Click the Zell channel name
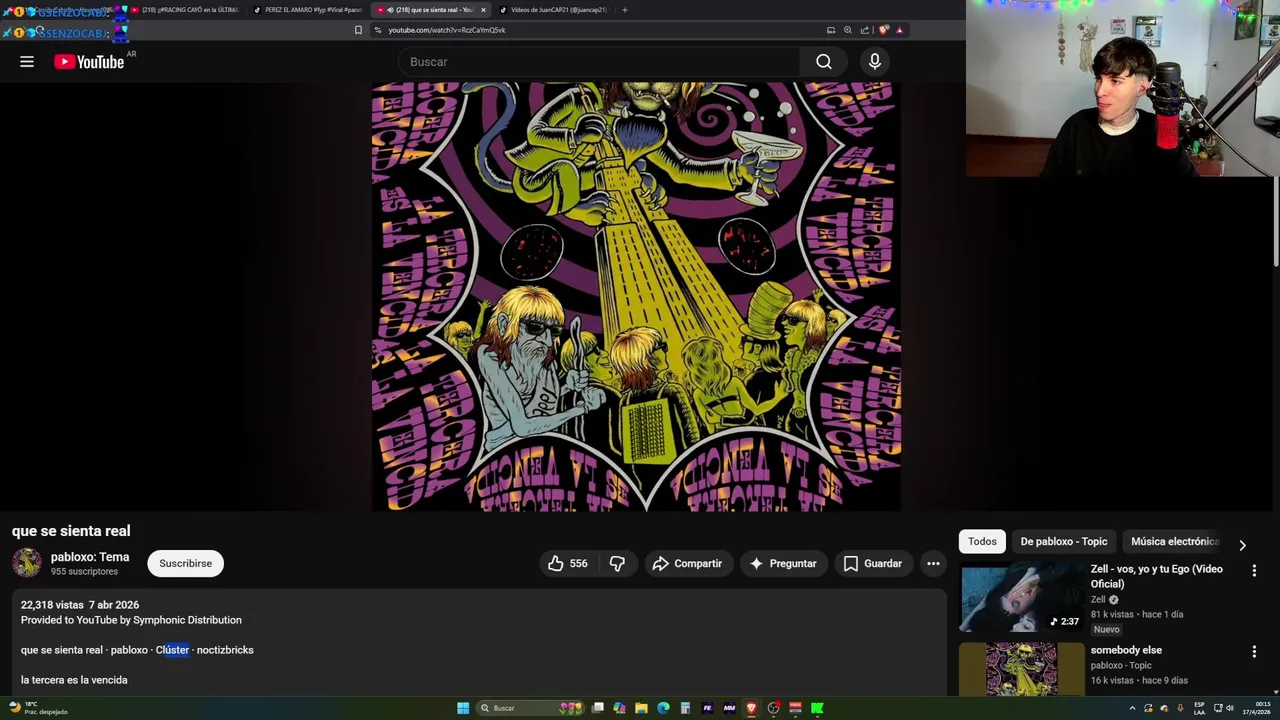This screenshot has height=720, width=1280. pyautogui.click(x=1098, y=600)
